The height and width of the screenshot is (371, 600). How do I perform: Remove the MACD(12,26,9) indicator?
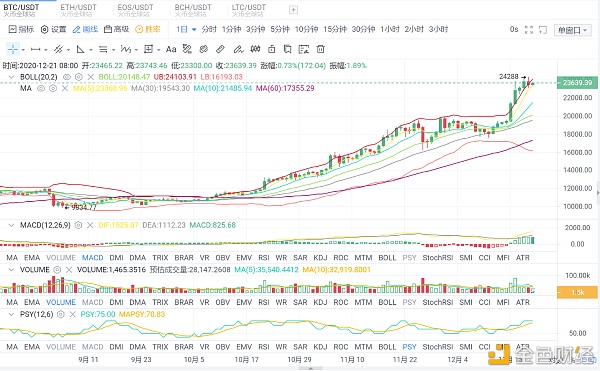click(90, 225)
